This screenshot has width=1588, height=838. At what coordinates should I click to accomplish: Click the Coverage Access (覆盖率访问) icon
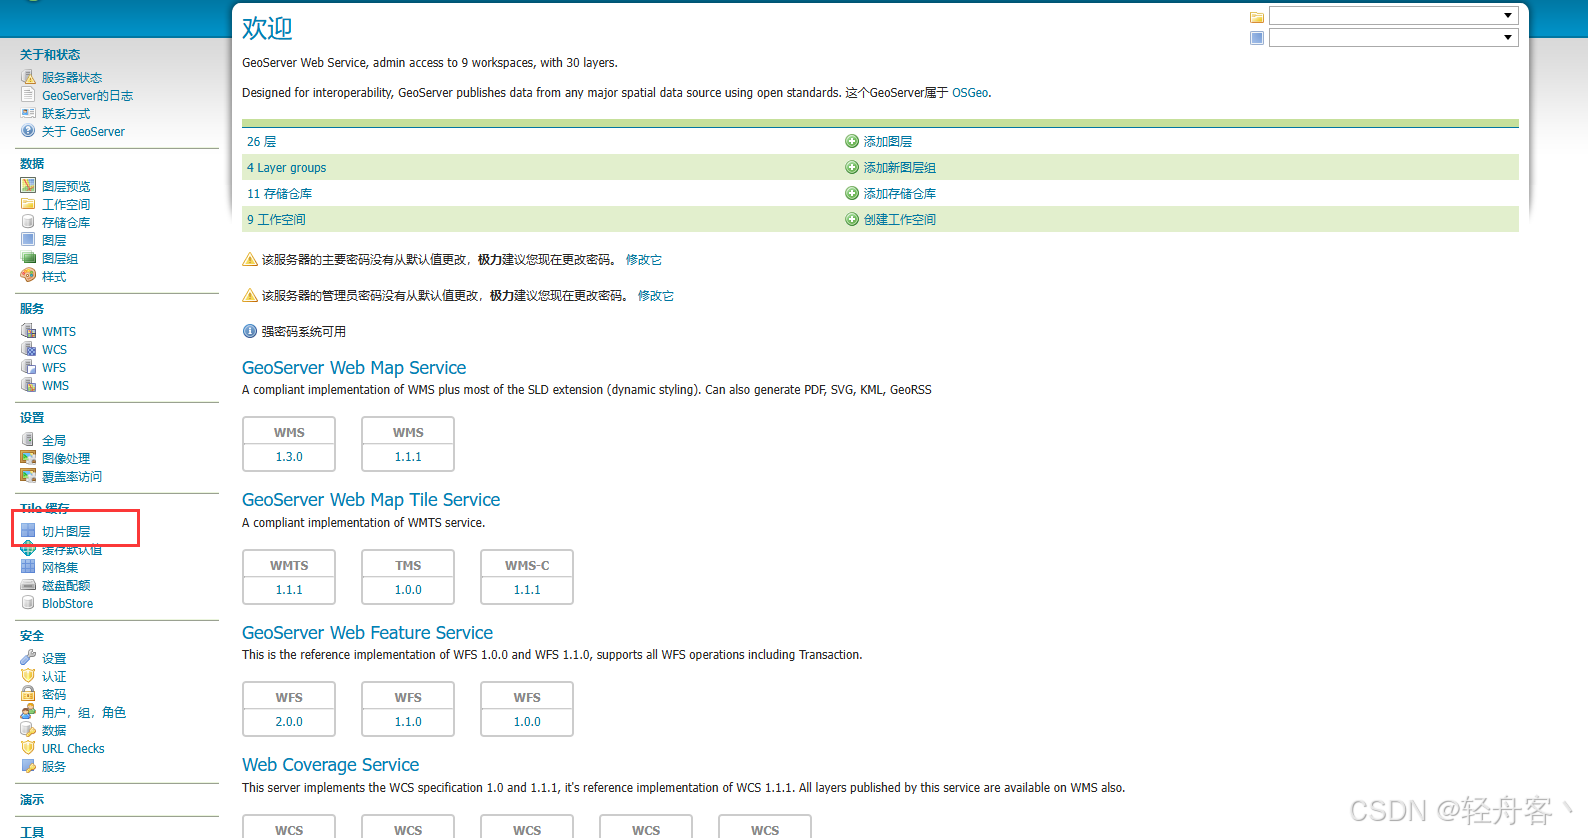(x=28, y=476)
